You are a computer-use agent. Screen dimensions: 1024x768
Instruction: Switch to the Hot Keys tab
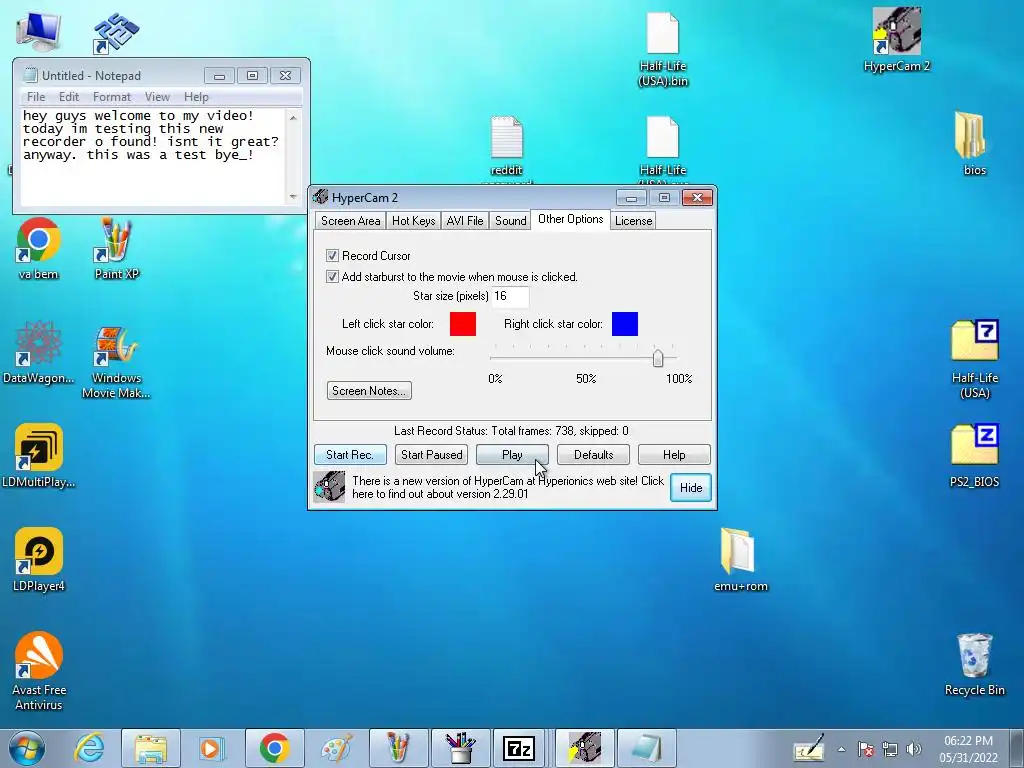pyautogui.click(x=413, y=221)
